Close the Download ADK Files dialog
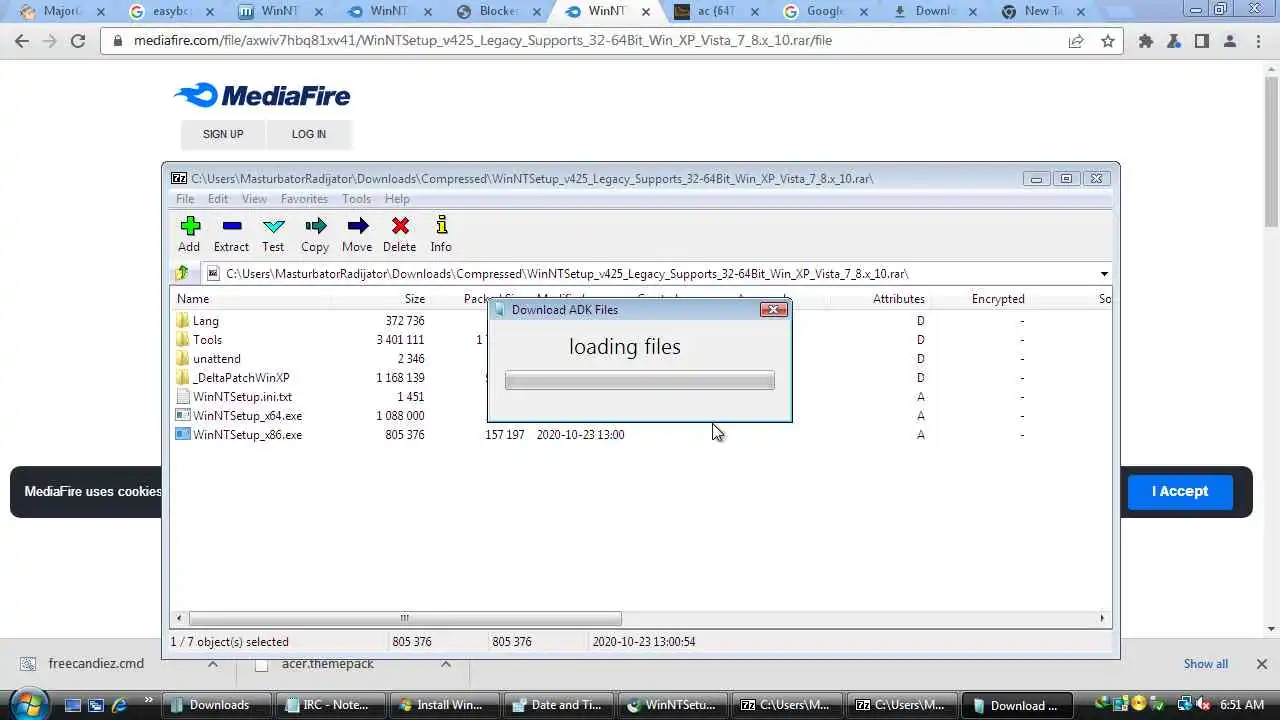Viewport: 1280px width, 720px height. [774, 309]
